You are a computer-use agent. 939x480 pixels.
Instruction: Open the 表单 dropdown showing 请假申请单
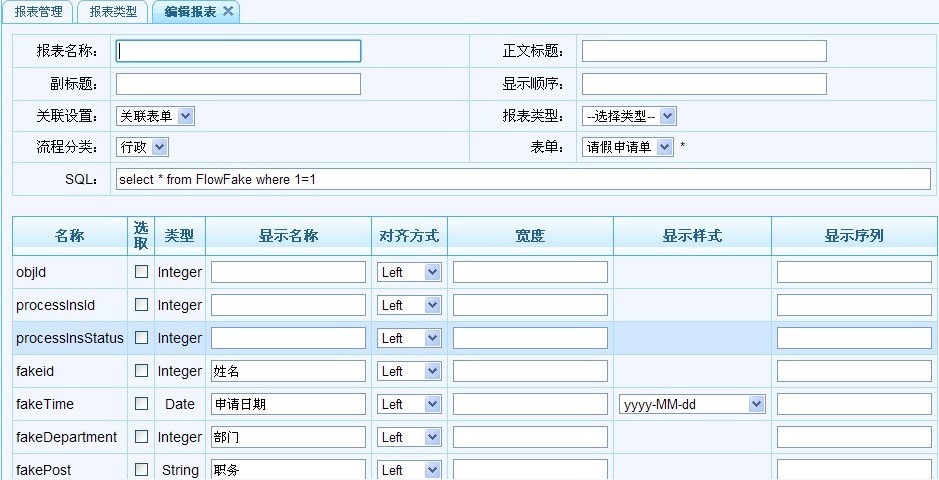(628, 147)
